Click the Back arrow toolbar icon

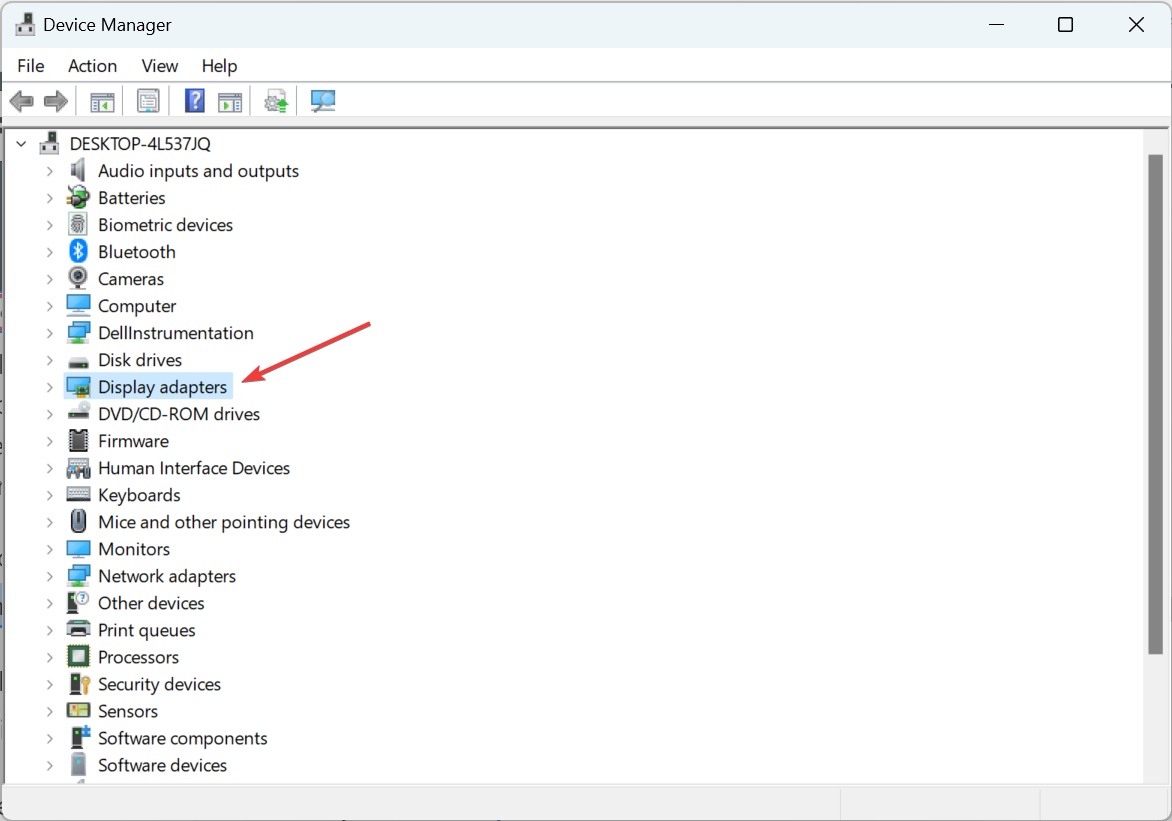tap(22, 101)
